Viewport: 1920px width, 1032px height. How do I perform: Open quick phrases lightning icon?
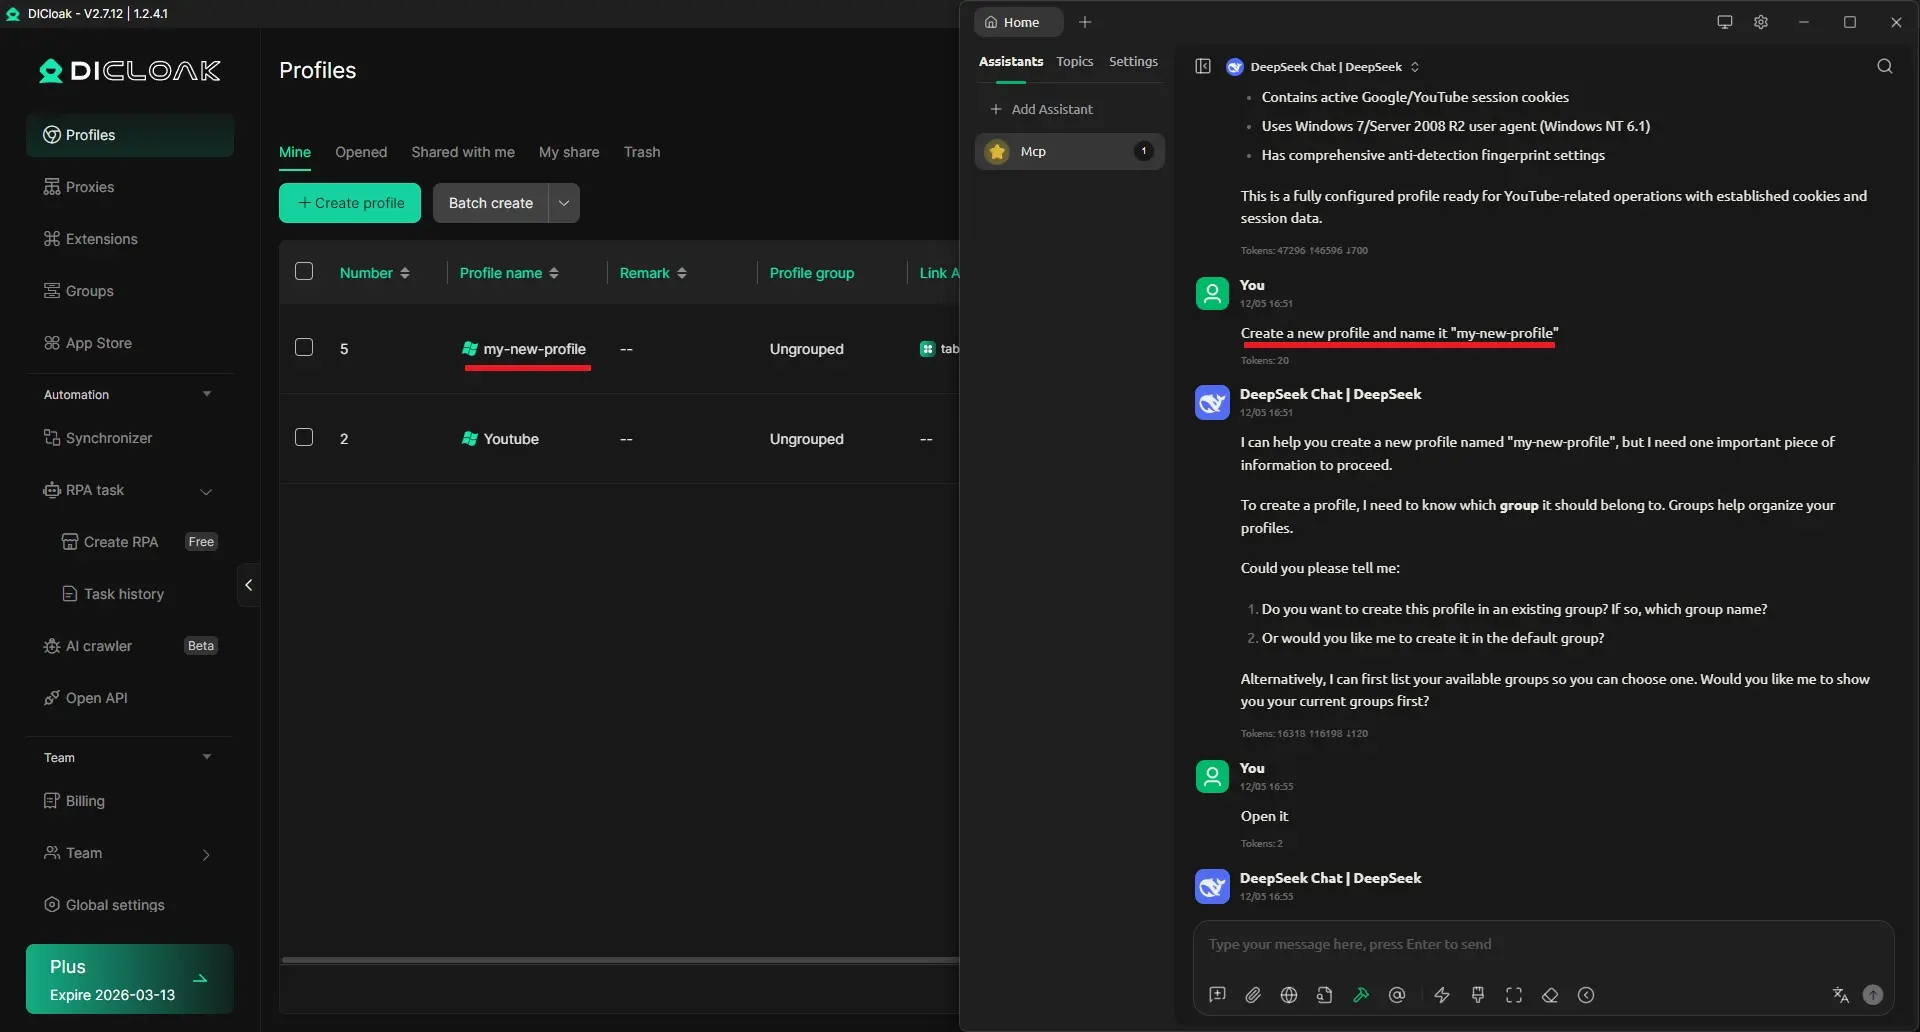point(1442,995)
